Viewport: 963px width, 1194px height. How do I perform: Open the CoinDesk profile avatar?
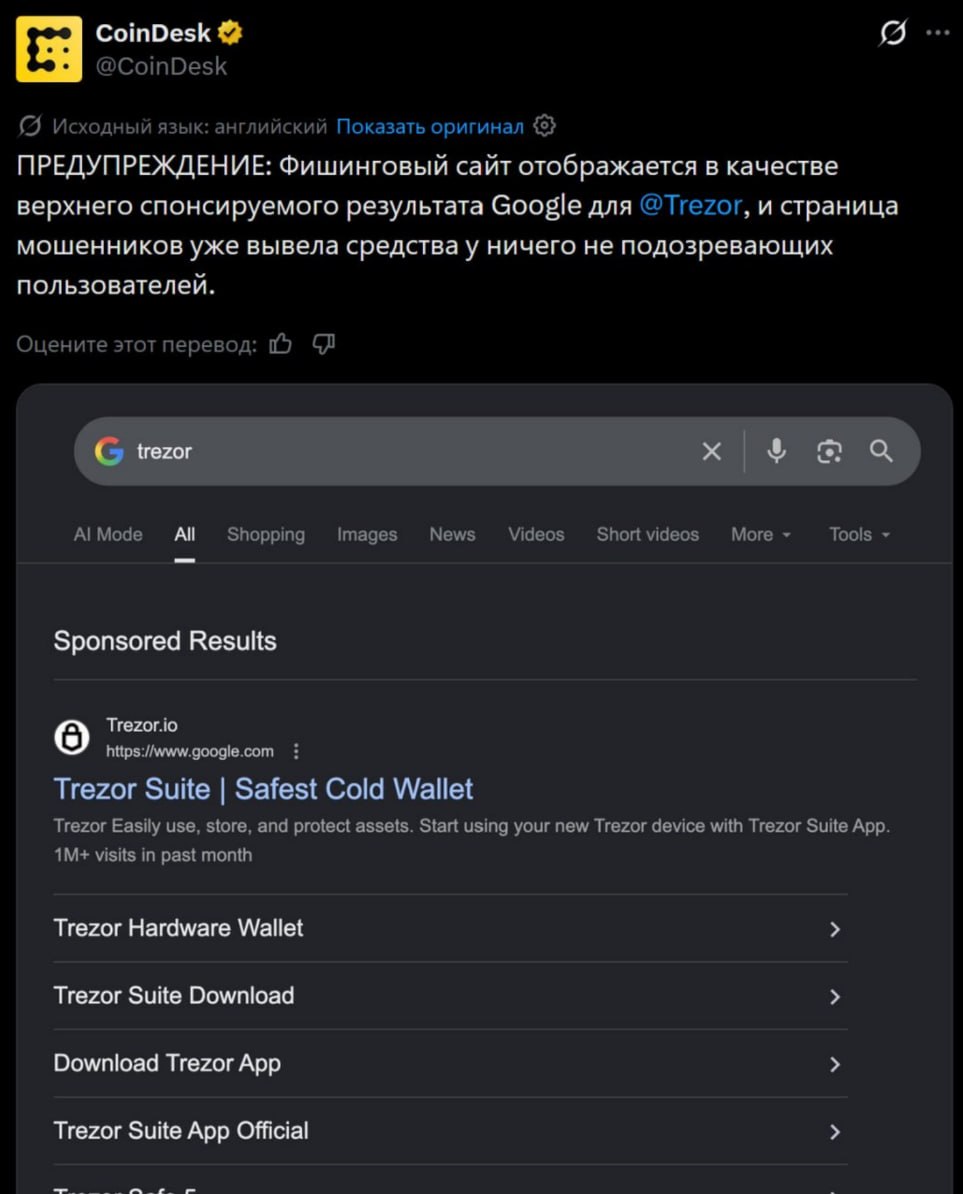(49, 49)
